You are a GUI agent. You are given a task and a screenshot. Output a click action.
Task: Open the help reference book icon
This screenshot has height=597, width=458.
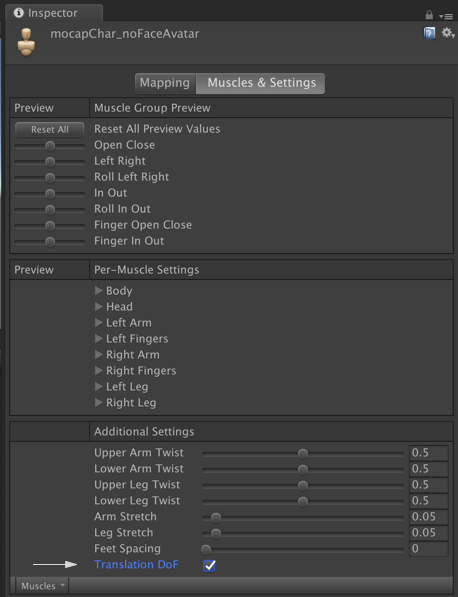(429, 34)
